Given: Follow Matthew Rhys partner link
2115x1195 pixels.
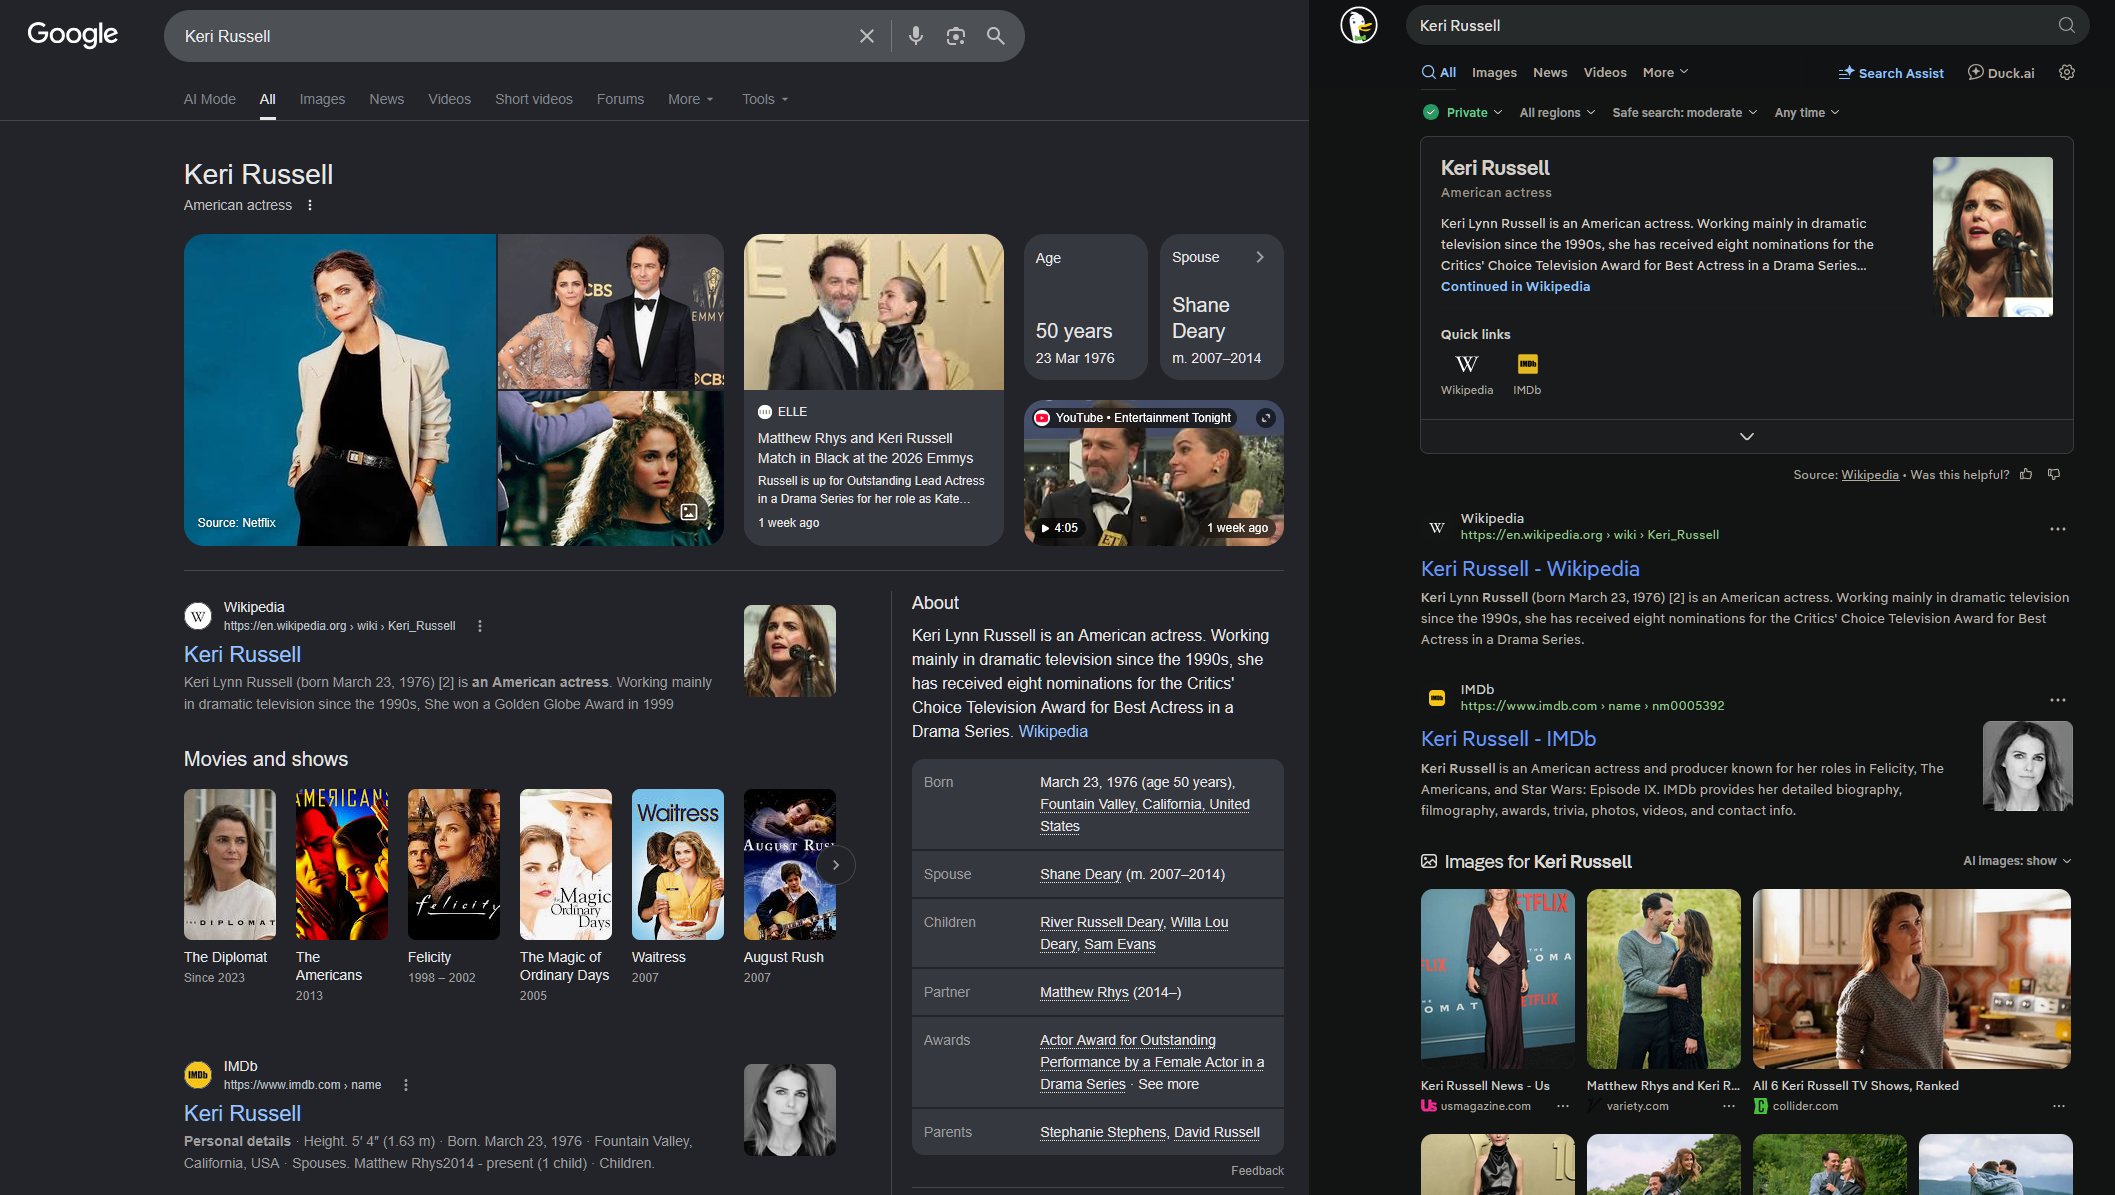Looking at the screenshot, I should 1084,992.
